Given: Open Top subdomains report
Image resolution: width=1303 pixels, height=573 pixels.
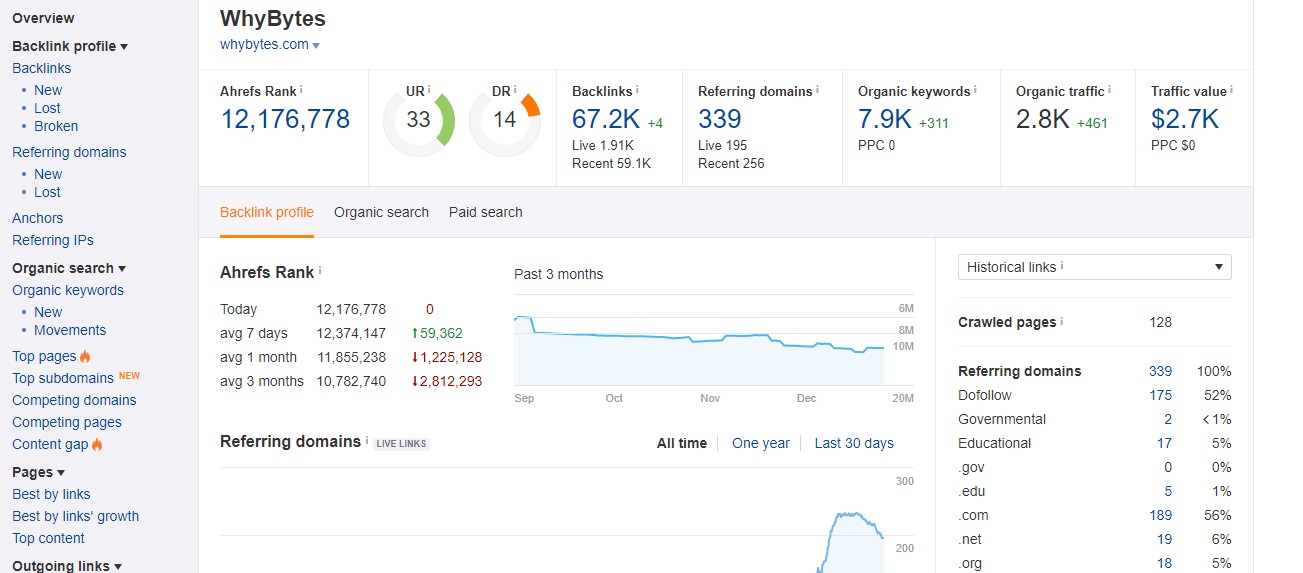Looking at the screenshot, I should [63, 378].
